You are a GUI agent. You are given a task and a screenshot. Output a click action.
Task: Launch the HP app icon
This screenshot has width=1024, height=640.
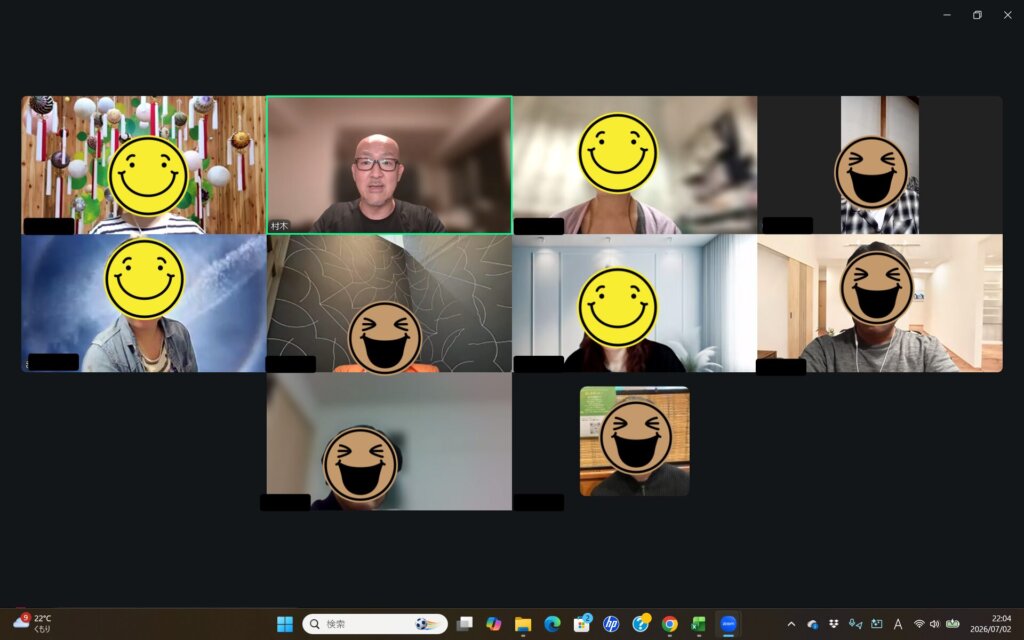[x=611, y=624]
